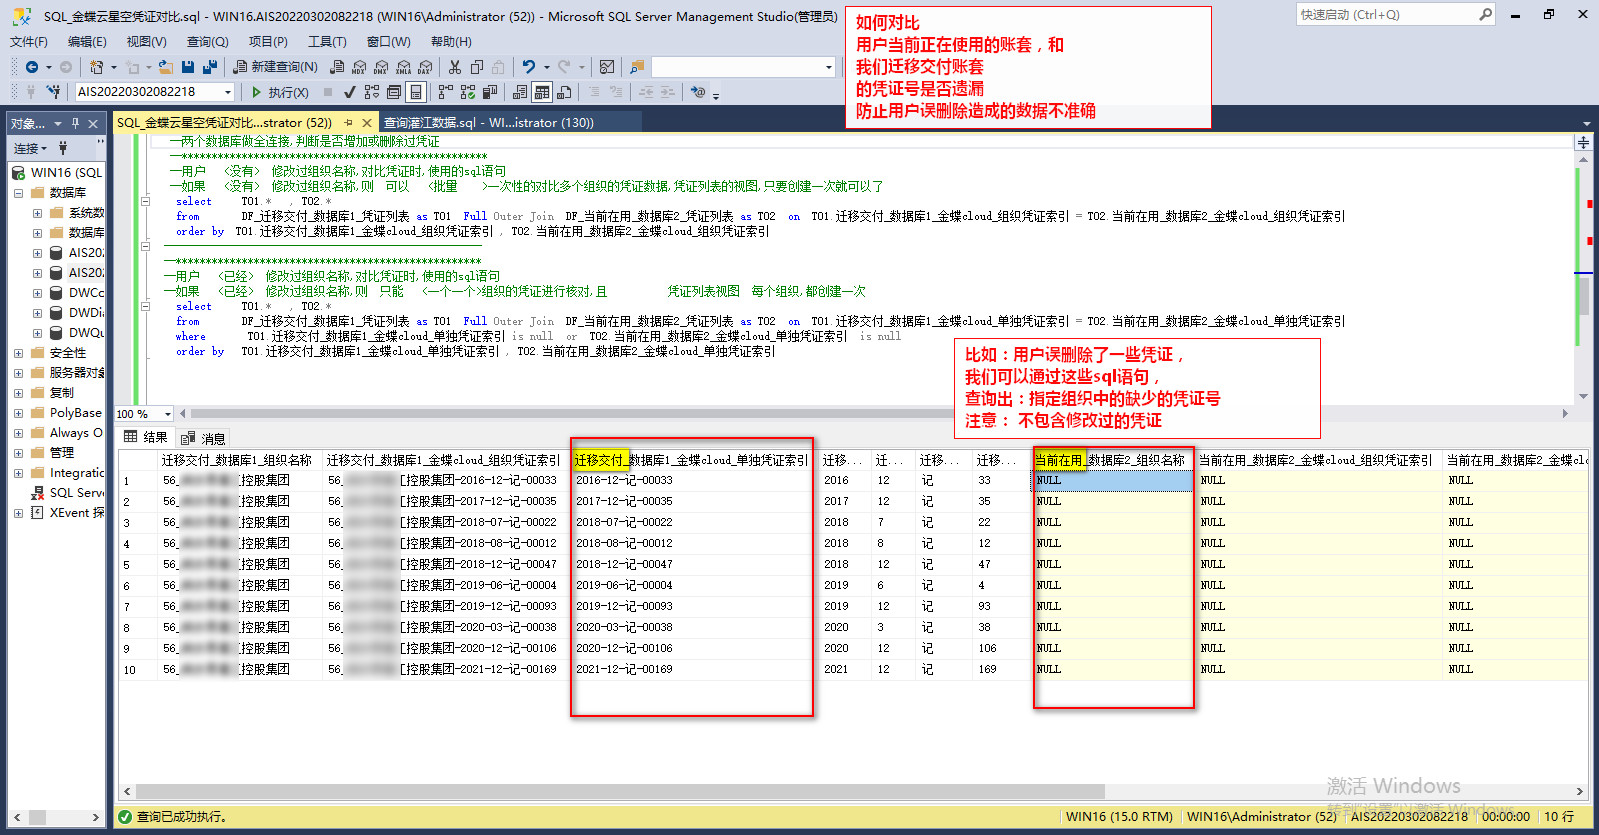1599x835 pixels.
Task: Click the MDX query icon
Action: (359, 67)
